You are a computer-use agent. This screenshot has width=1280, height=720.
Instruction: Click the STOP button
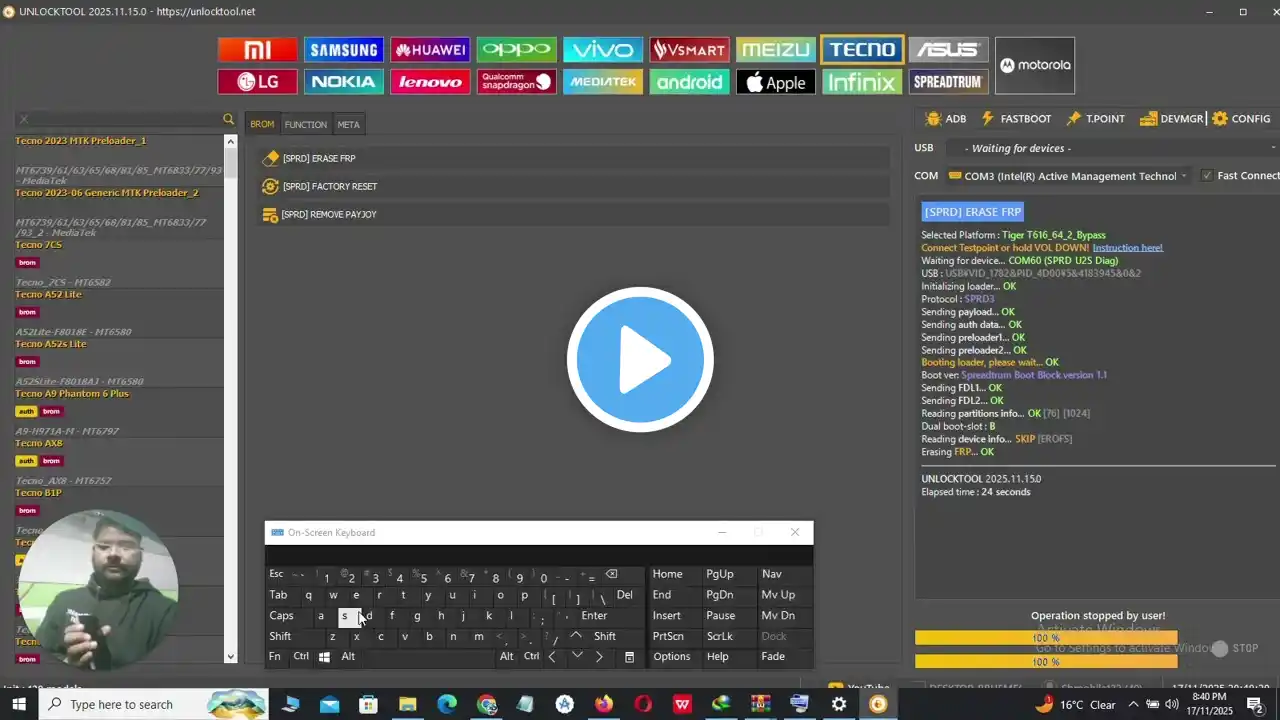[1235, 649]
